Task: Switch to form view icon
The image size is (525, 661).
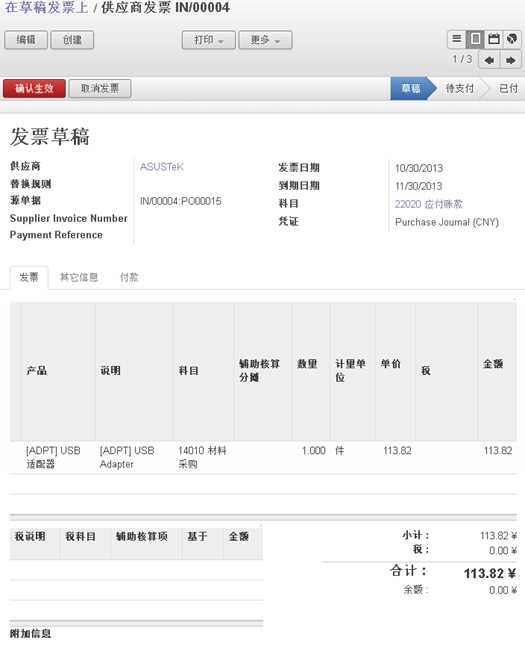Action: (475, 39)
